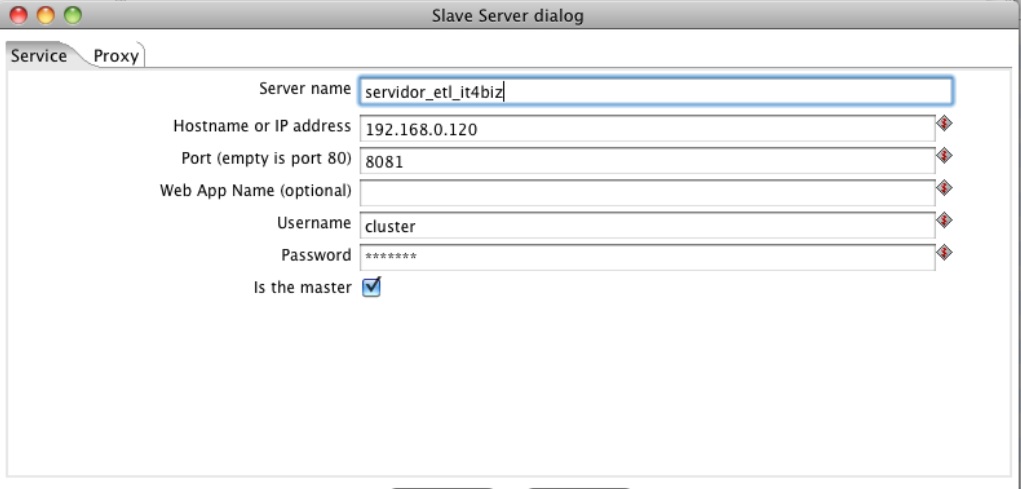Select the Service tab
1021x489 pixels.
click(38, 56)
